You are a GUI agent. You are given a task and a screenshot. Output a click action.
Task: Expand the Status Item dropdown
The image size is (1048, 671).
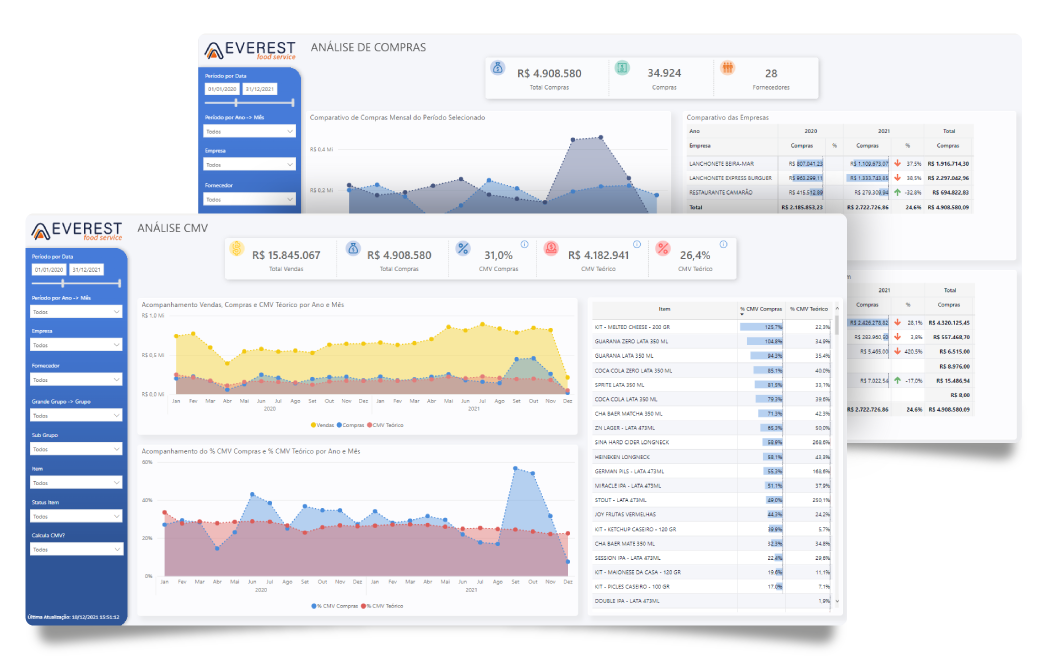[x=77, y=516]
